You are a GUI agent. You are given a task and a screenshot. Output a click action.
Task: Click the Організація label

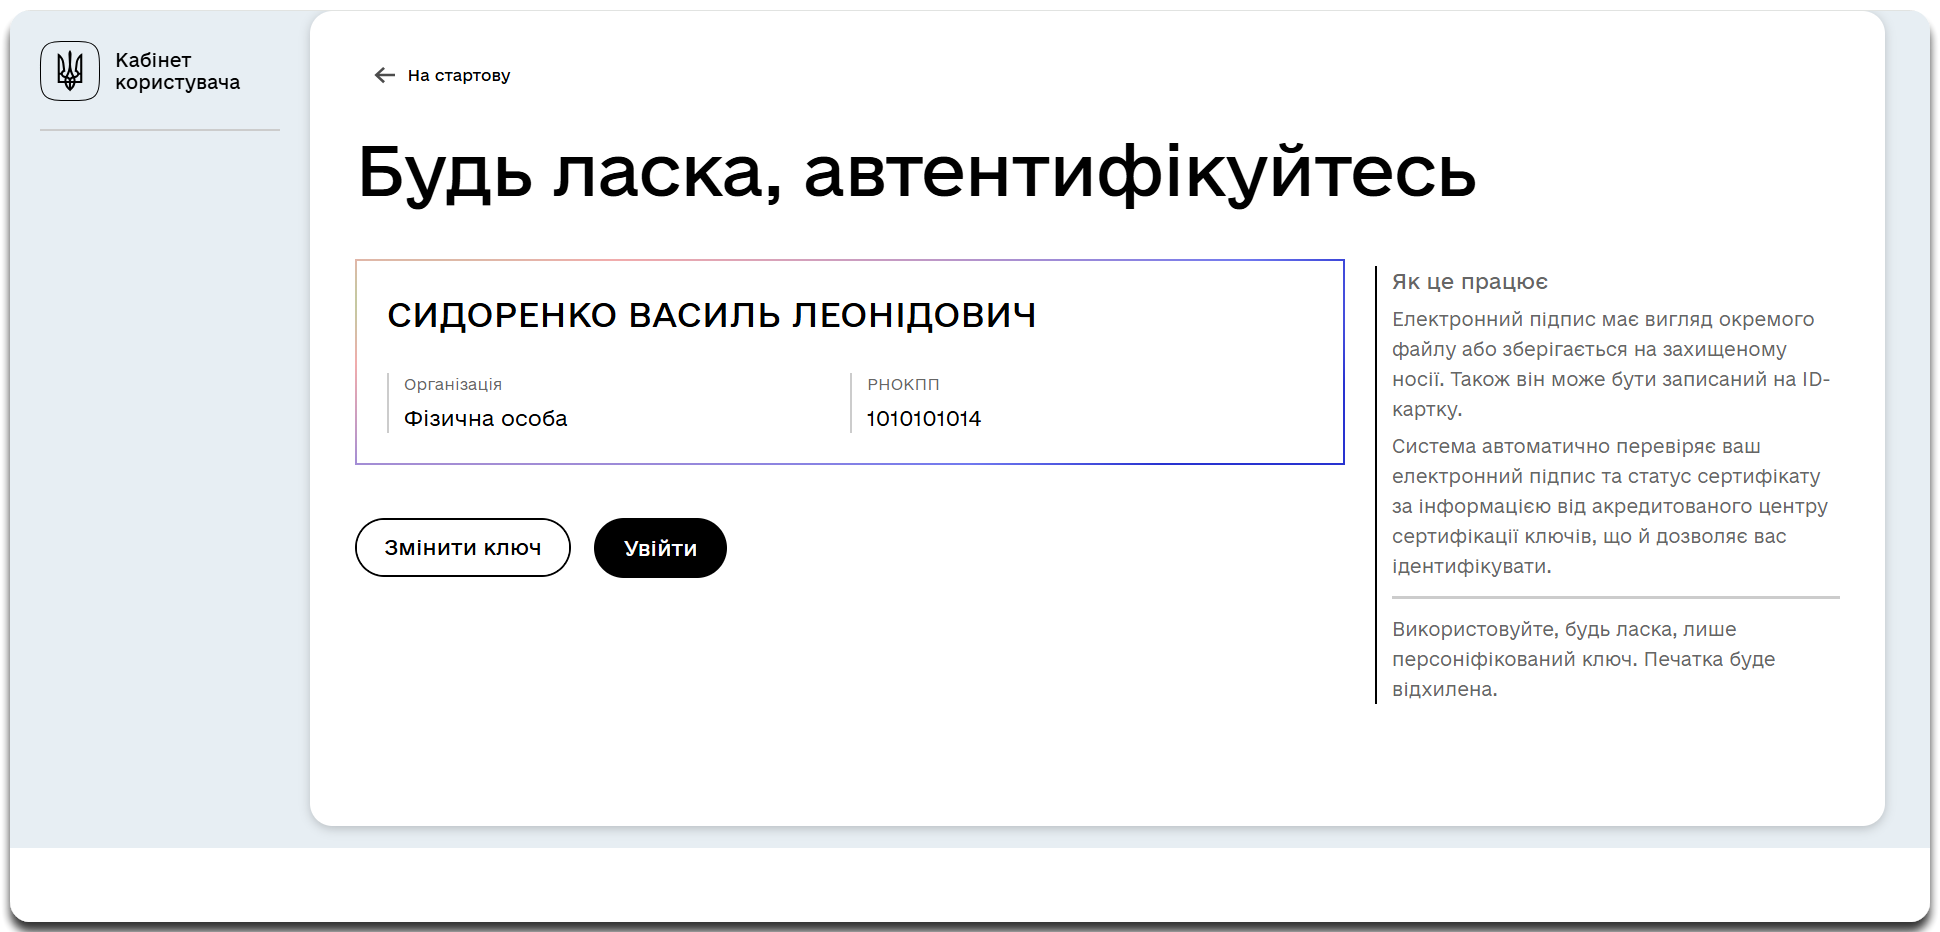453,384
